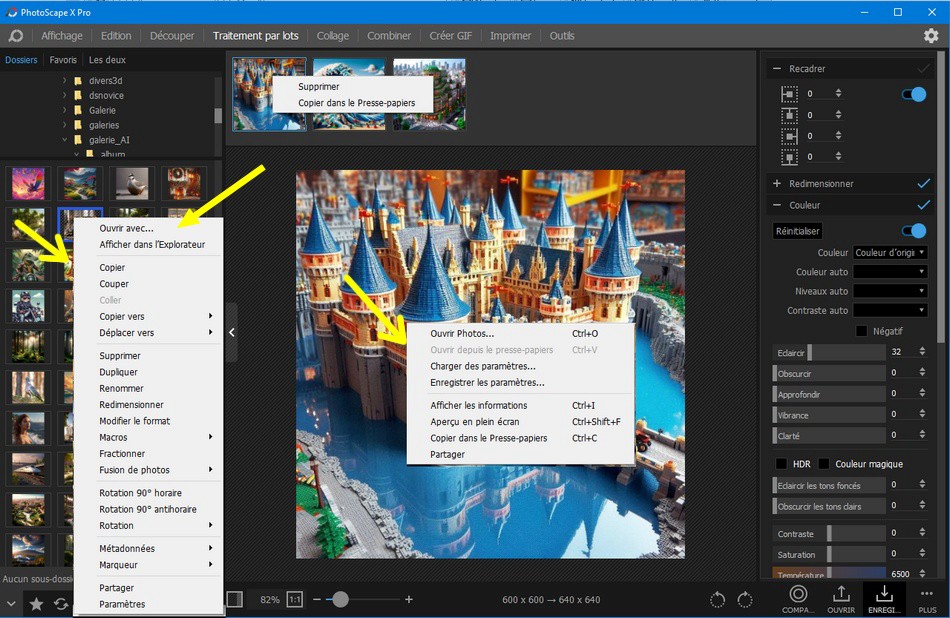Select the city image in the batch strip

click(429, 94)
